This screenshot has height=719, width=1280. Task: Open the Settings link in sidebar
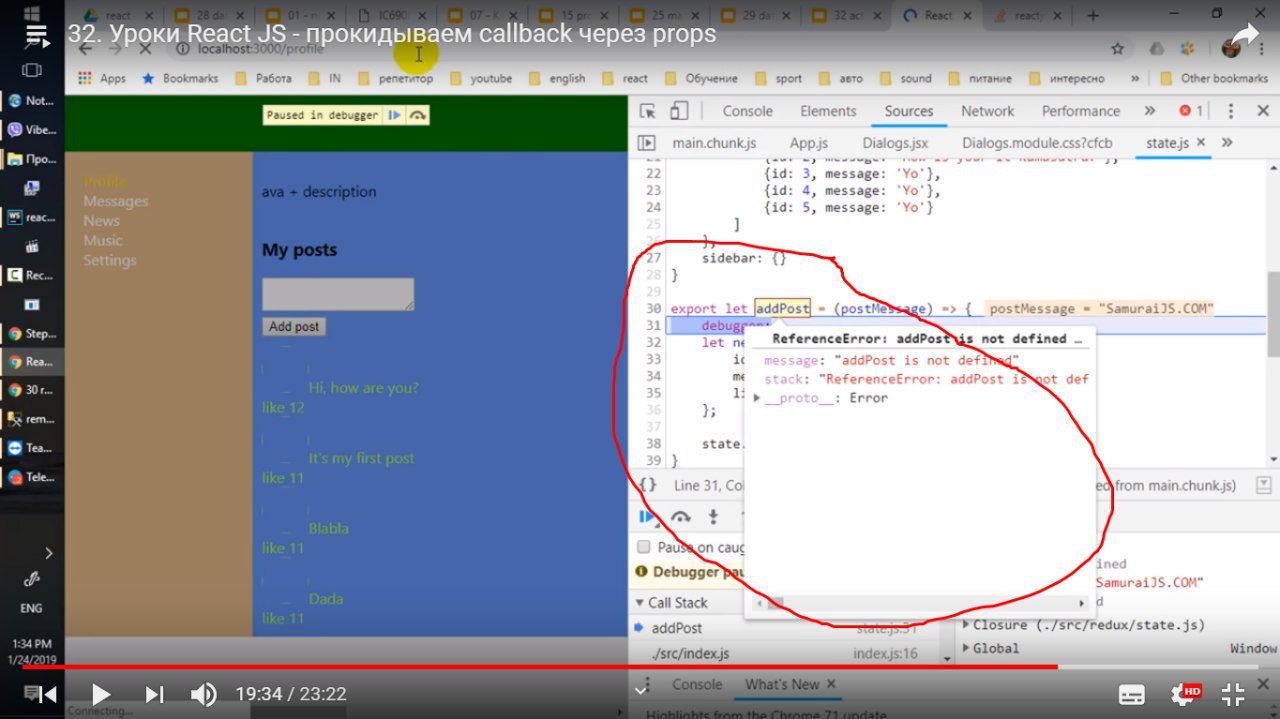click(109, 260)
